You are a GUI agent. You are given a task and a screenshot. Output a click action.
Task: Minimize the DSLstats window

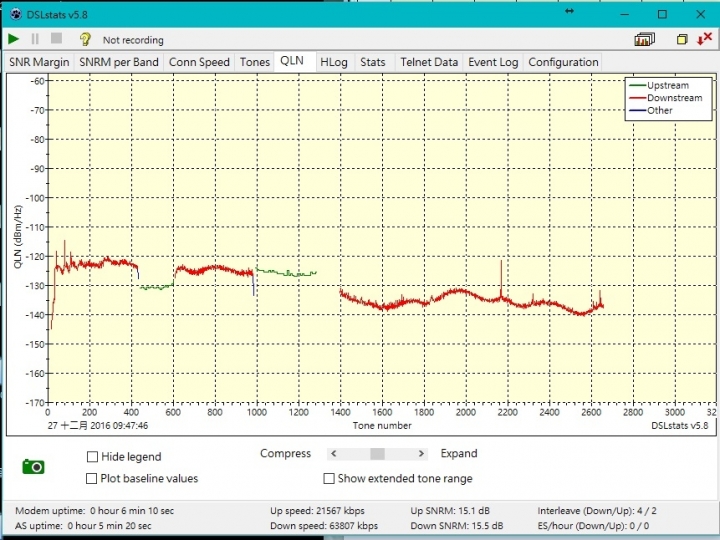(624, 14)
